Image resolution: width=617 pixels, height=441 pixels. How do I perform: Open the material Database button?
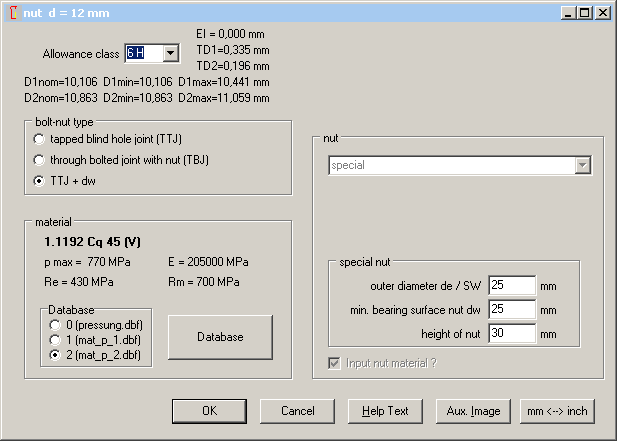tap(219, 337)
